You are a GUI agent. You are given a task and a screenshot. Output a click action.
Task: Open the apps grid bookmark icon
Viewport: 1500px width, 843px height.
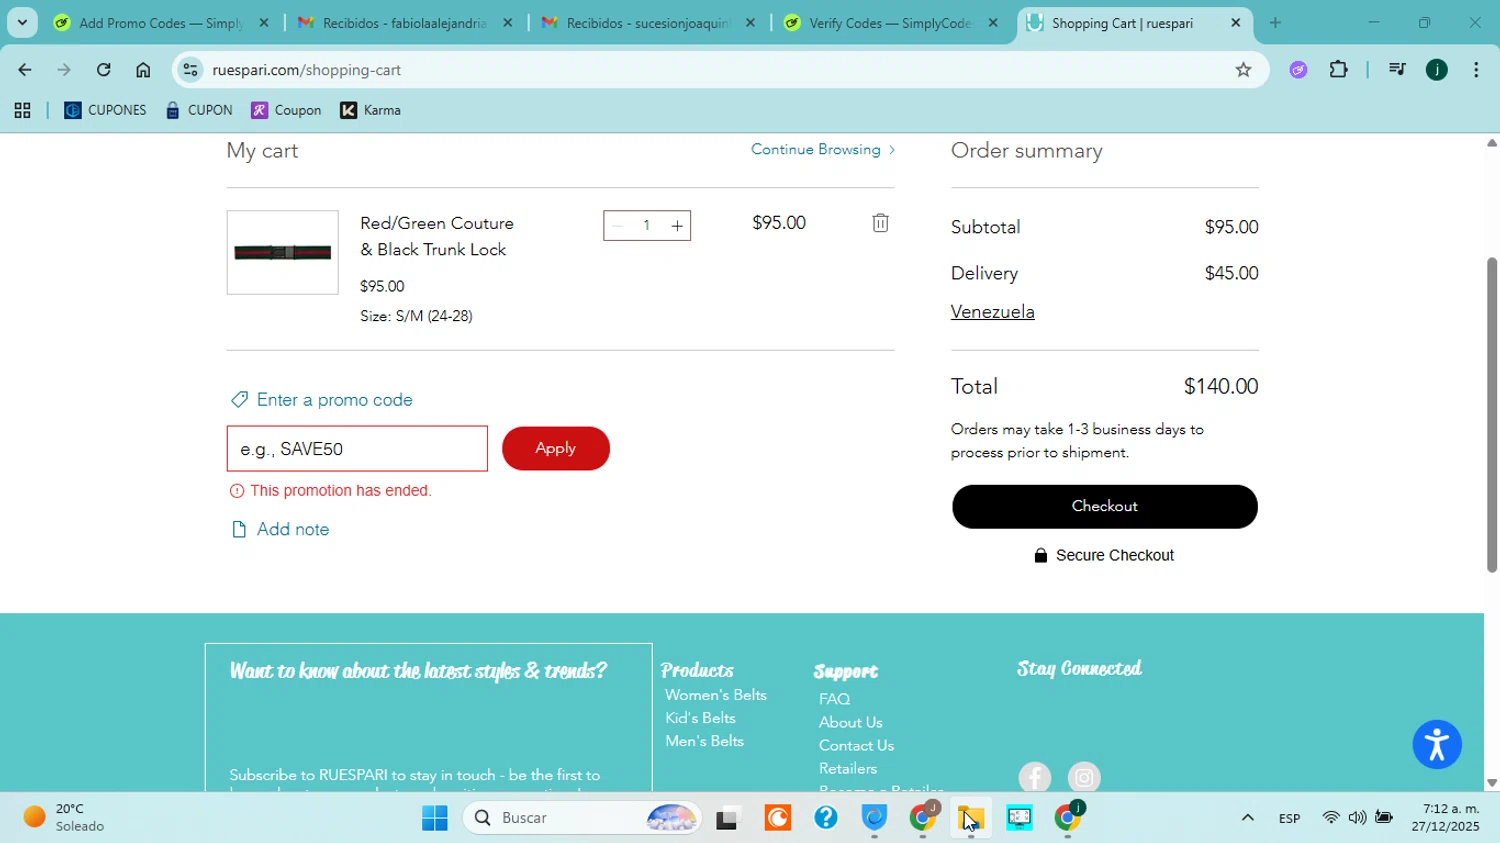[22, 111]
